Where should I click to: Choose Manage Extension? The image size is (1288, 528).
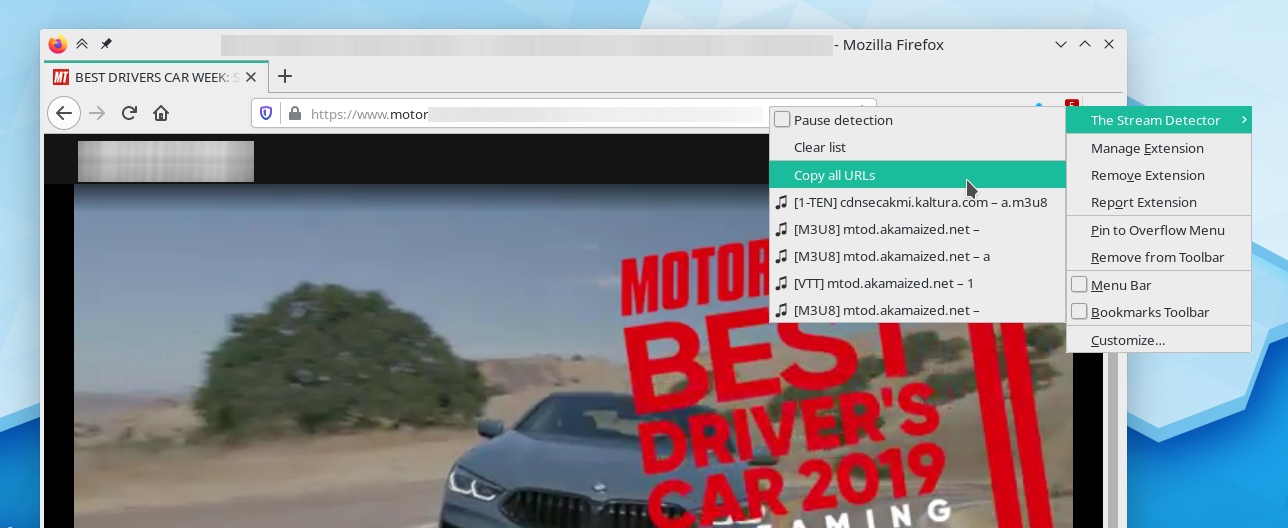[1158, 148]
